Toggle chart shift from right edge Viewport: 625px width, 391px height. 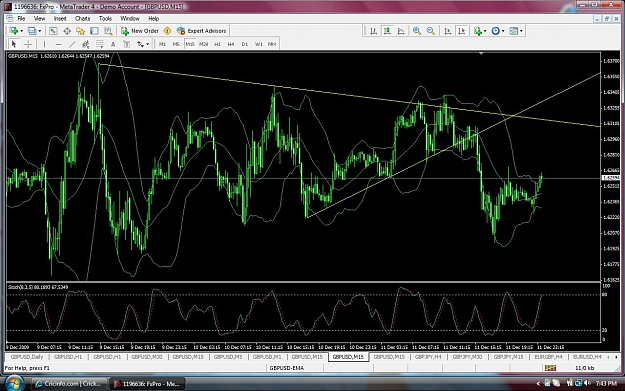tap(462, 31)
